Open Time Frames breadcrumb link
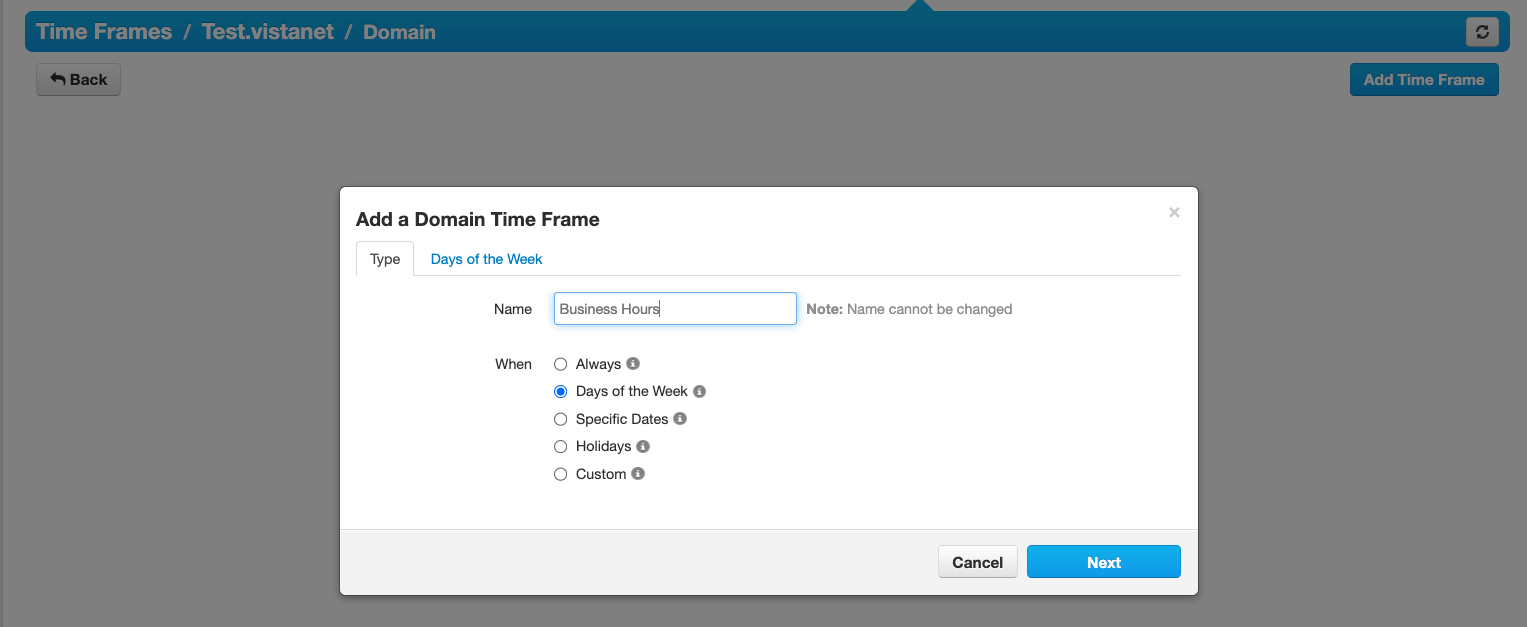This screenshot has width=1527, height=627. 104,32
